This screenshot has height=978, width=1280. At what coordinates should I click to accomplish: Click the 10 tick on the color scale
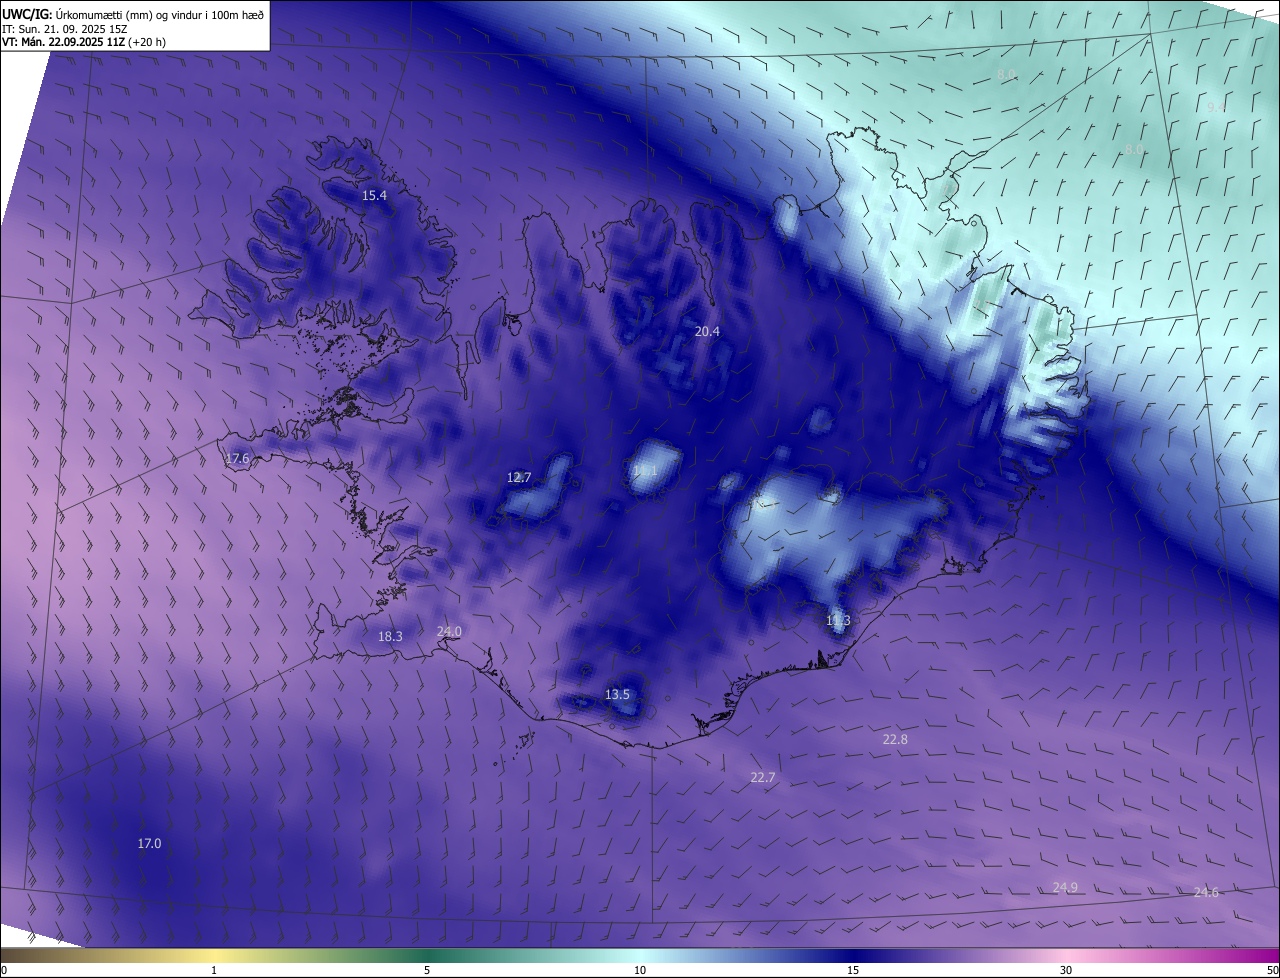640,970
